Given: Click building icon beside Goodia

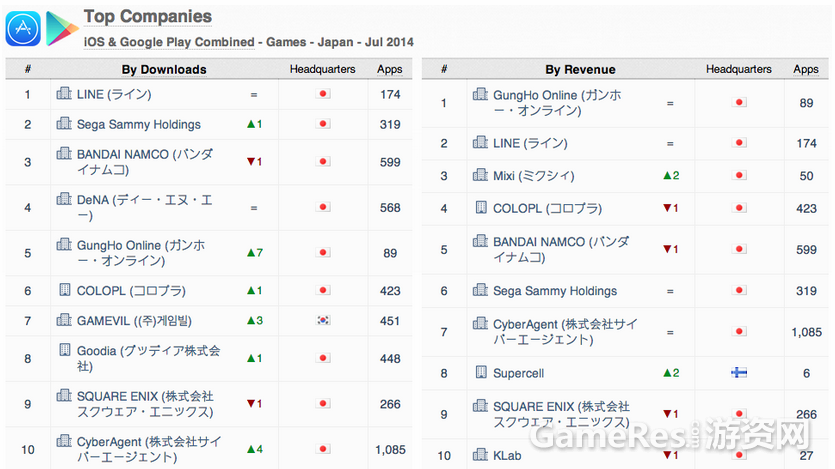Looking at the screenshot, I should point(64,349).
